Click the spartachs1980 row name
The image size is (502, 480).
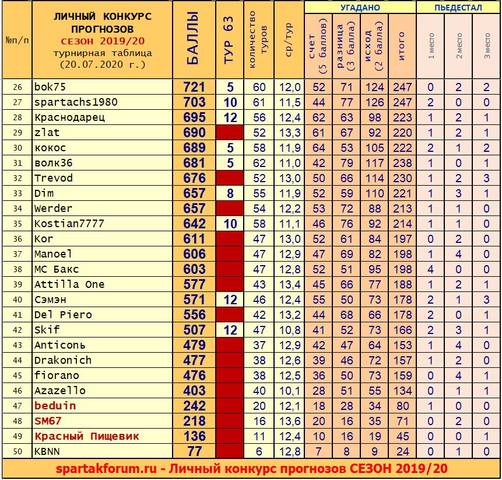(x=76, y=102)
